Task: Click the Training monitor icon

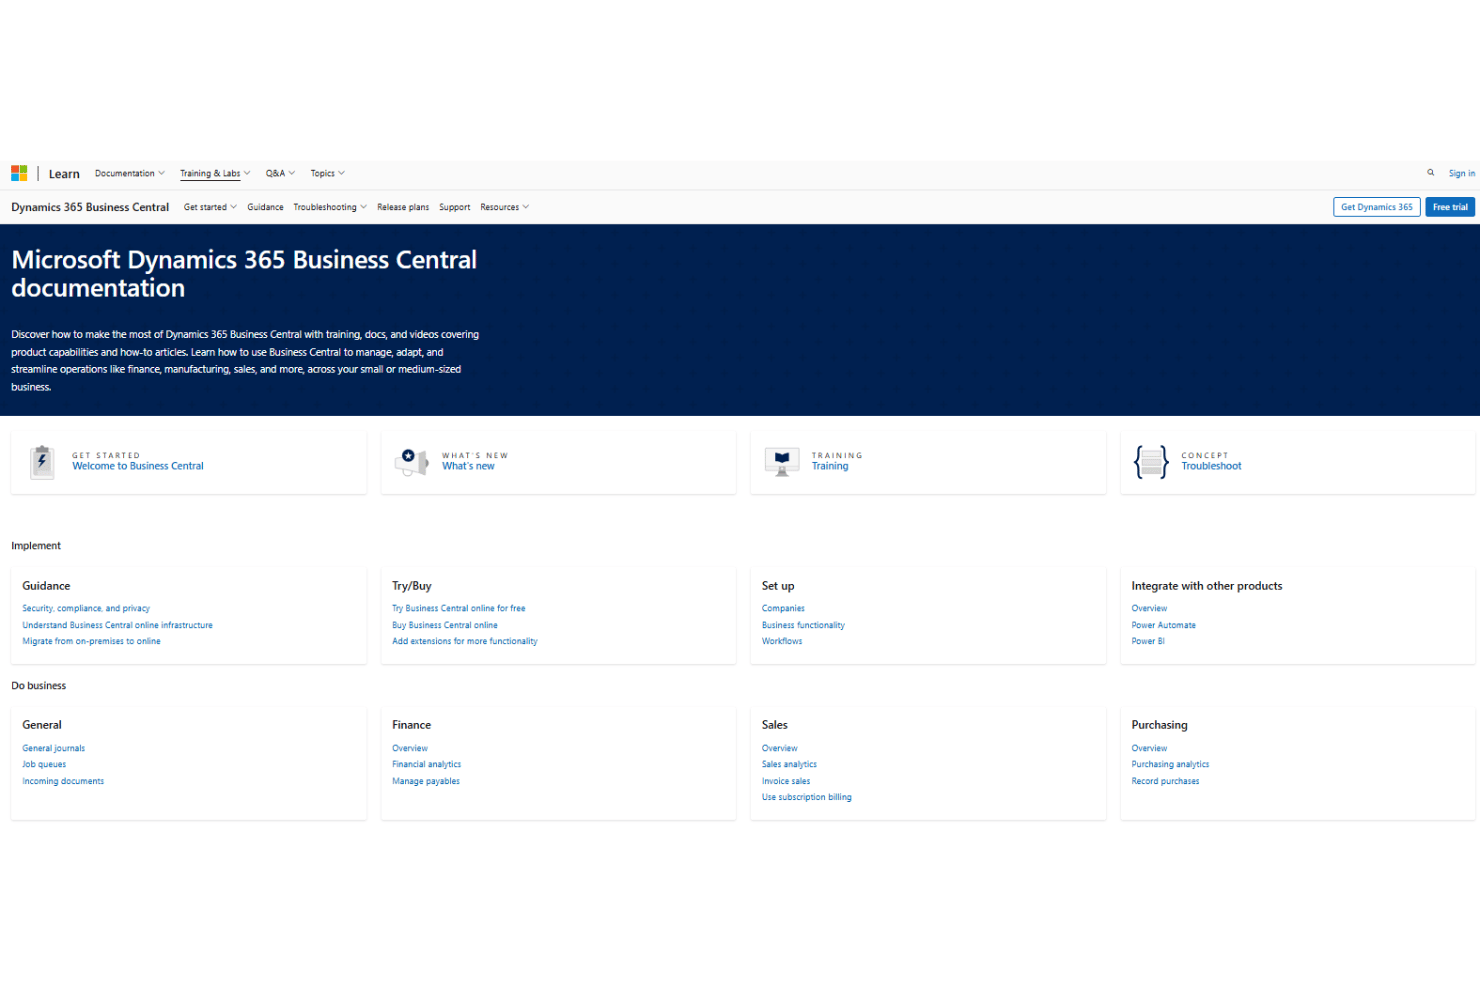Action: click(x=782, y=462)
